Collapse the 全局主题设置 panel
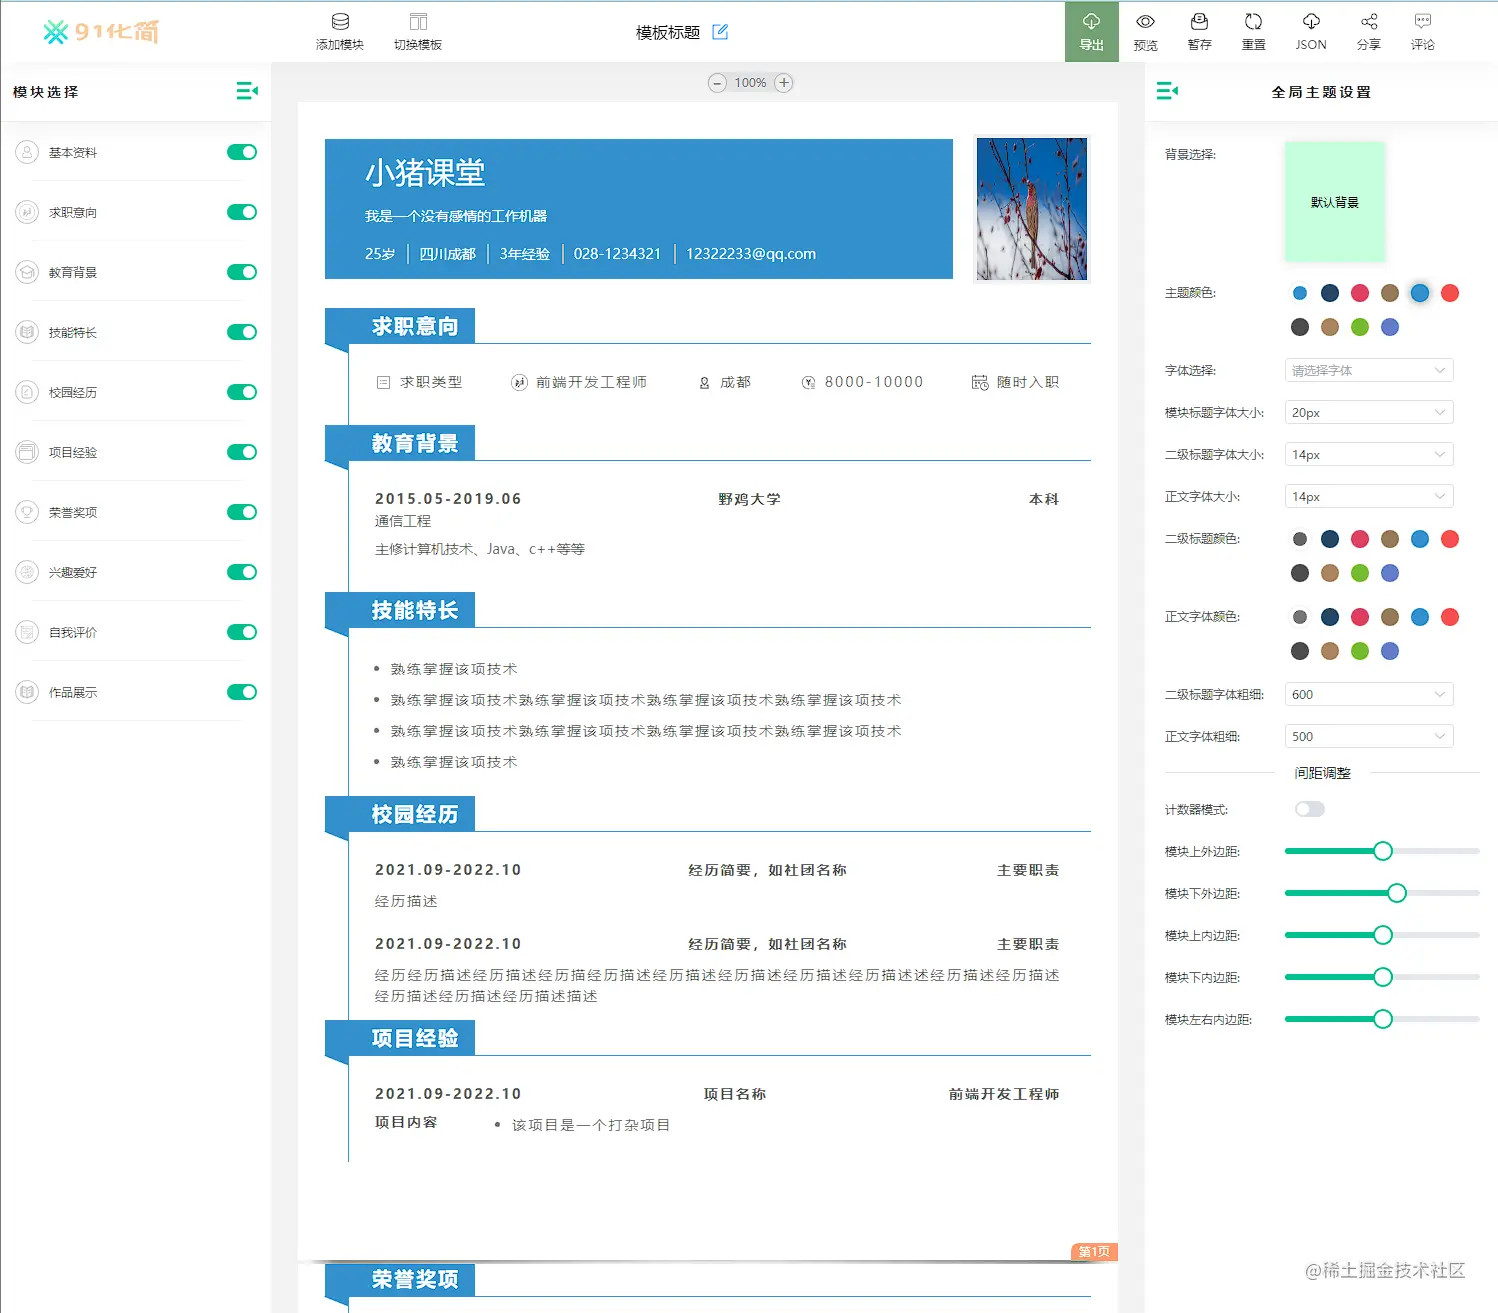This screenshot has height=1313, width=1498. (1166, 91)
